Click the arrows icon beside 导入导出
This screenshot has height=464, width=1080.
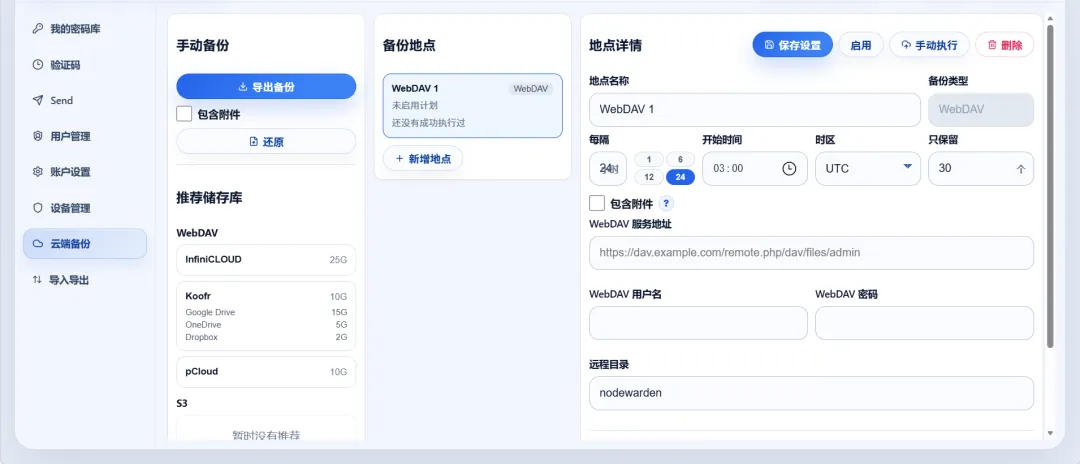pyautogui.click(x=37, y=280)
